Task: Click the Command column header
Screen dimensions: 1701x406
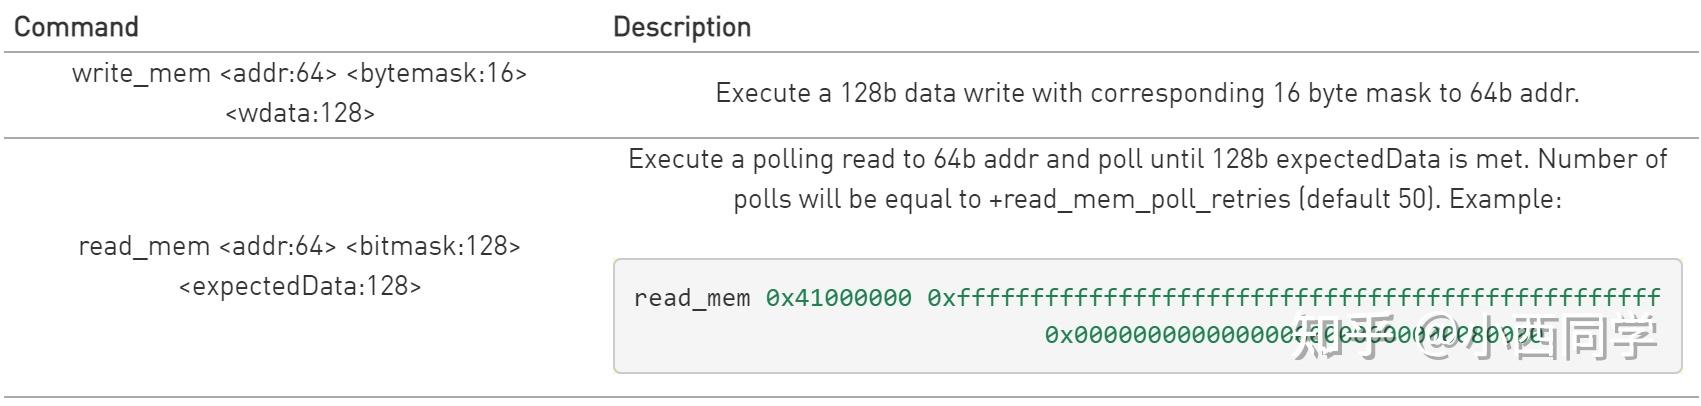Action: 76,27
